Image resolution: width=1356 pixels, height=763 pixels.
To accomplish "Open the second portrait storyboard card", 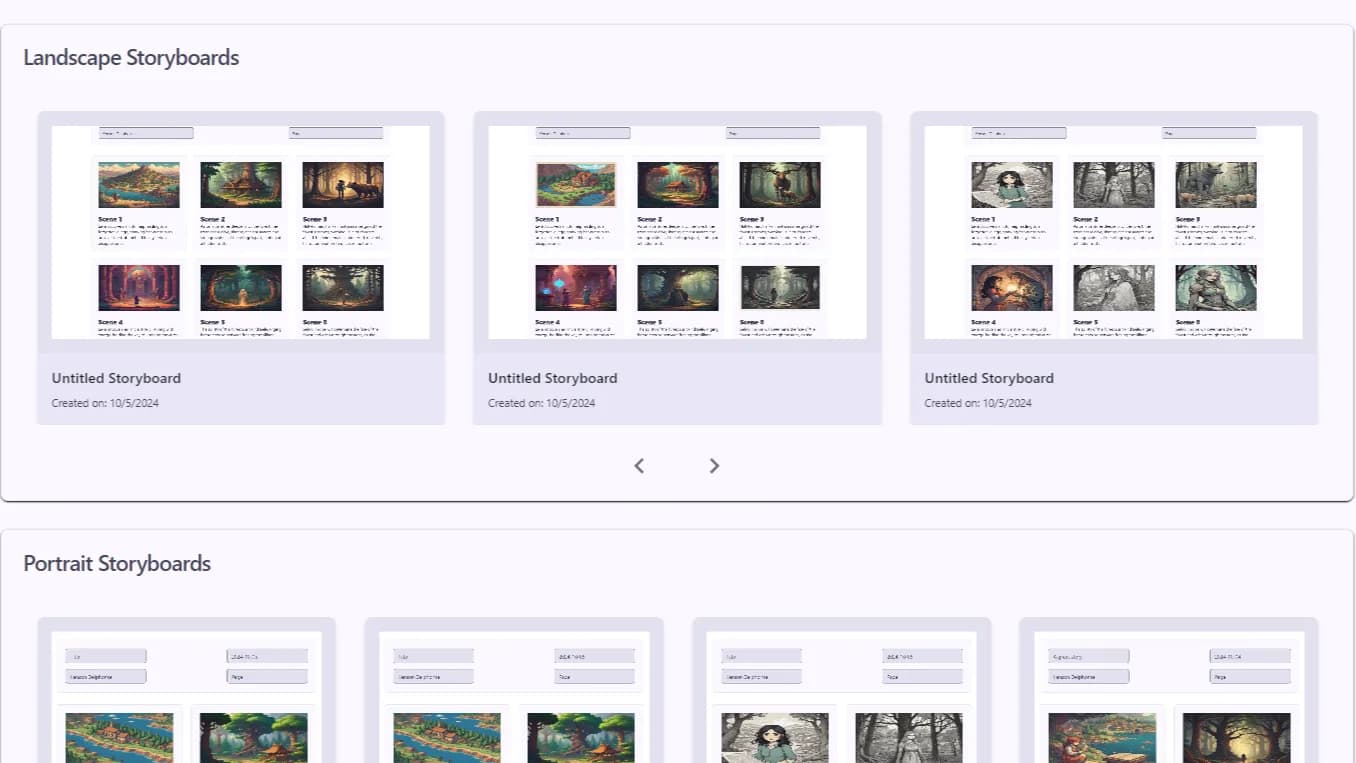I will pyautogui.click(x=514, y=690).
